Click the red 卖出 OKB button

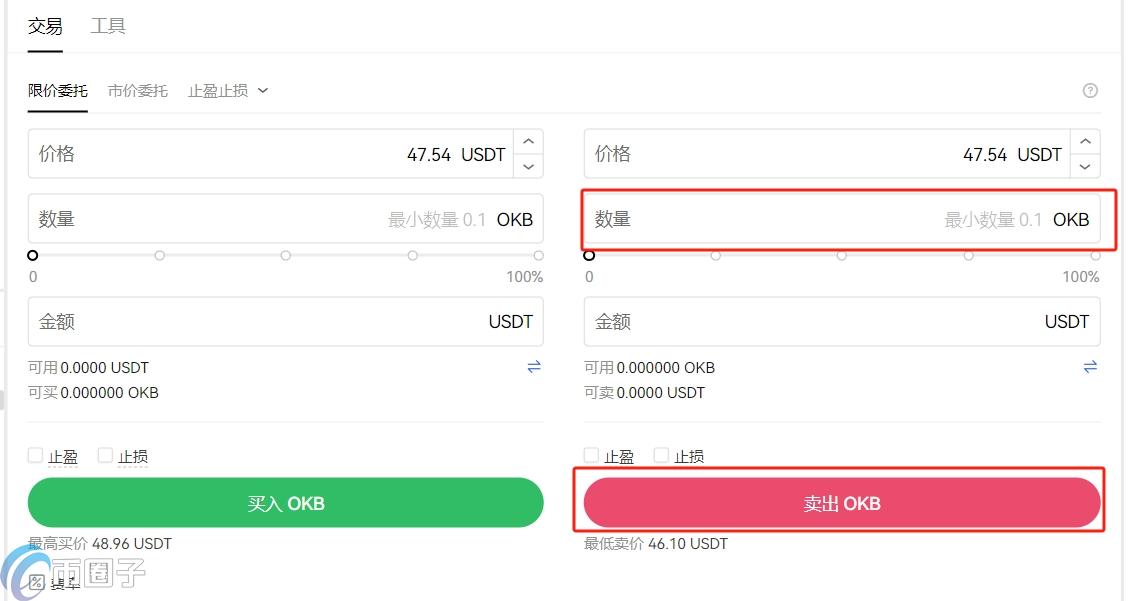[x=842, y=503]
